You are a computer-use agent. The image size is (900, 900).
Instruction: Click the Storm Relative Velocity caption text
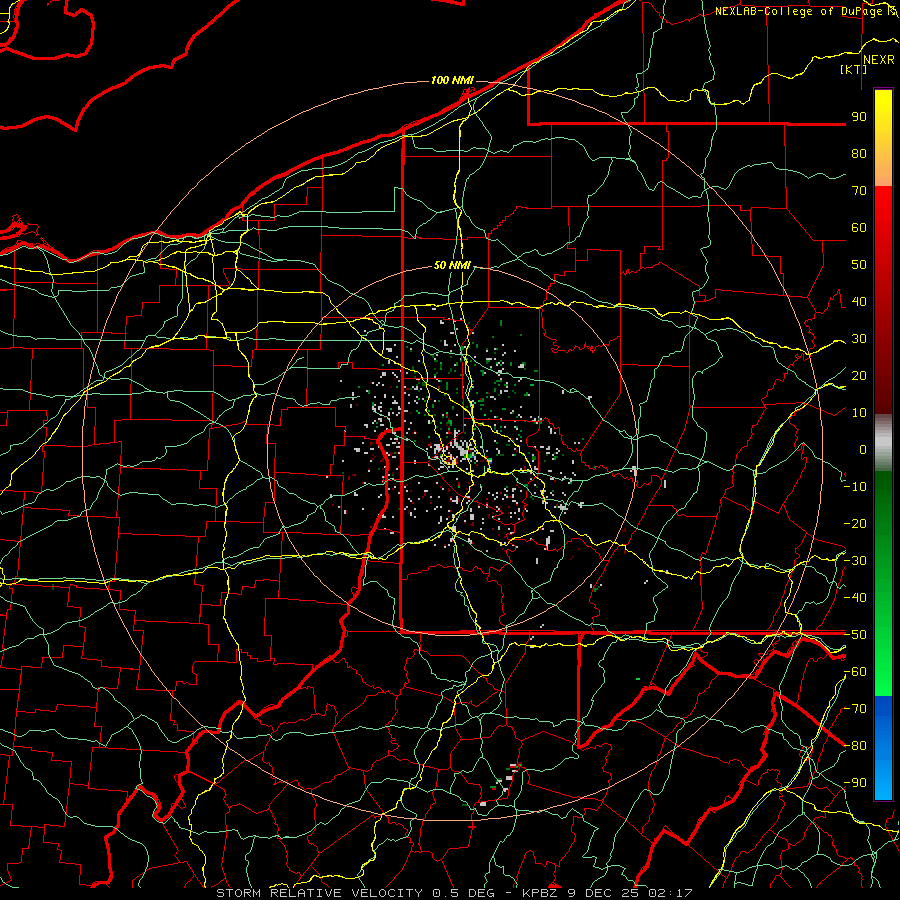(x=319, y=893)
